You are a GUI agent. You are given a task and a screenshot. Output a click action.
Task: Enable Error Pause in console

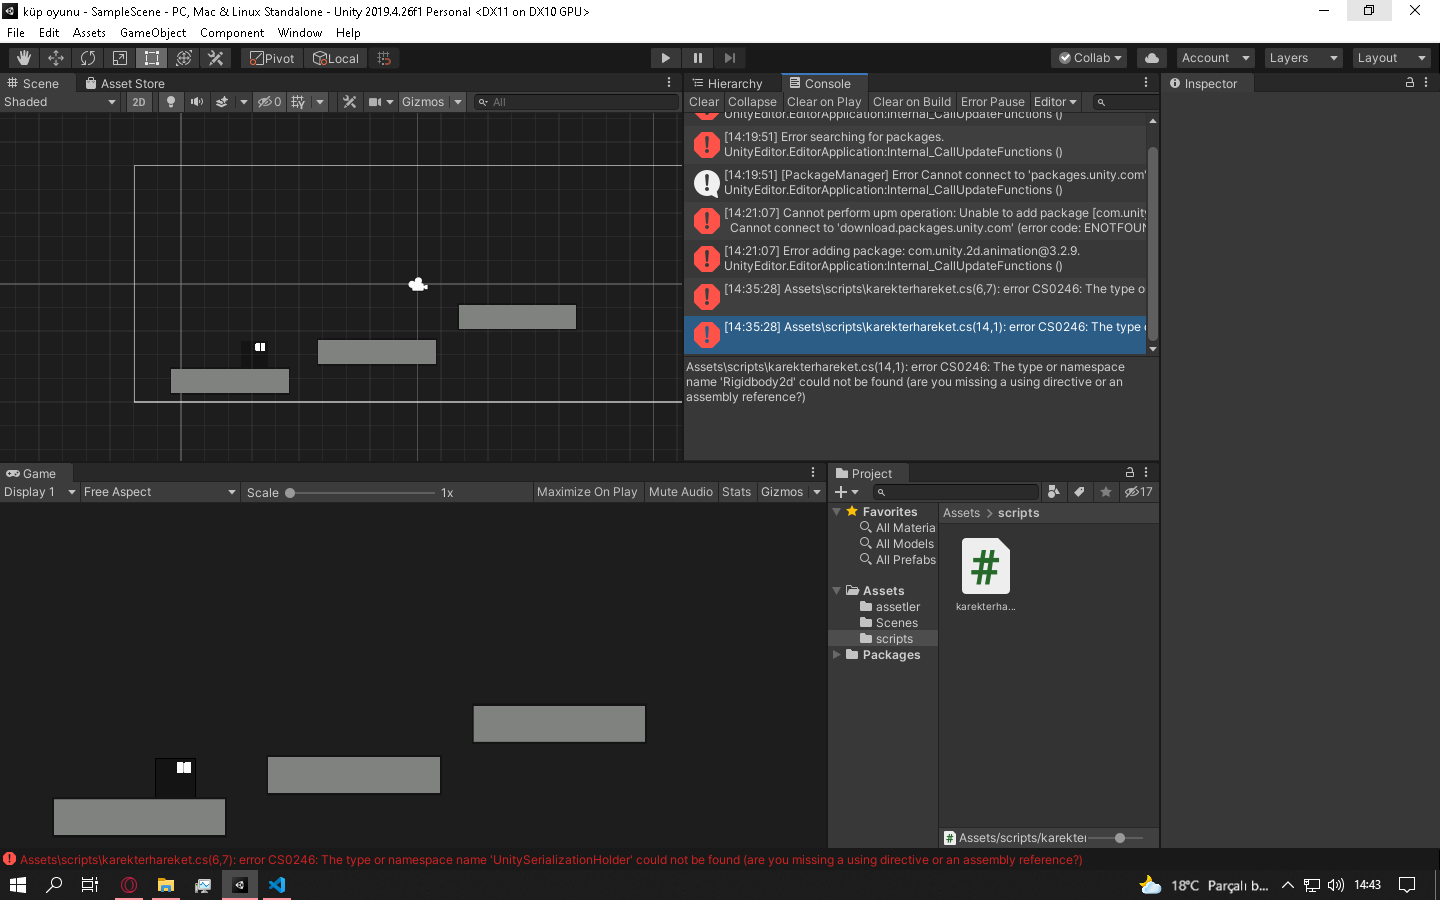tap(992, 102)
